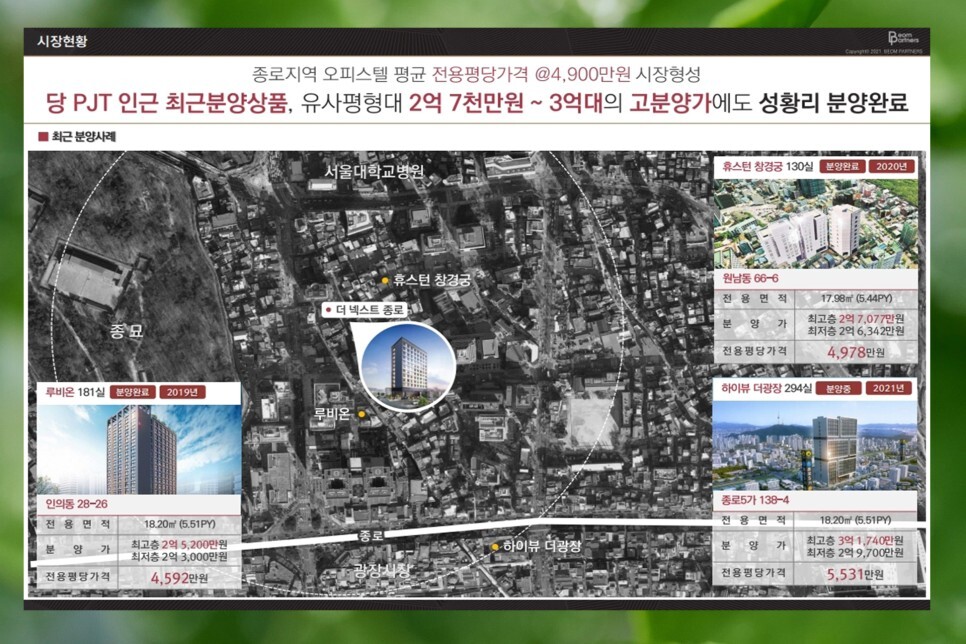
Task: Click the 최저층 2억 6,342만원 price
Action: [x=856, y=331]
